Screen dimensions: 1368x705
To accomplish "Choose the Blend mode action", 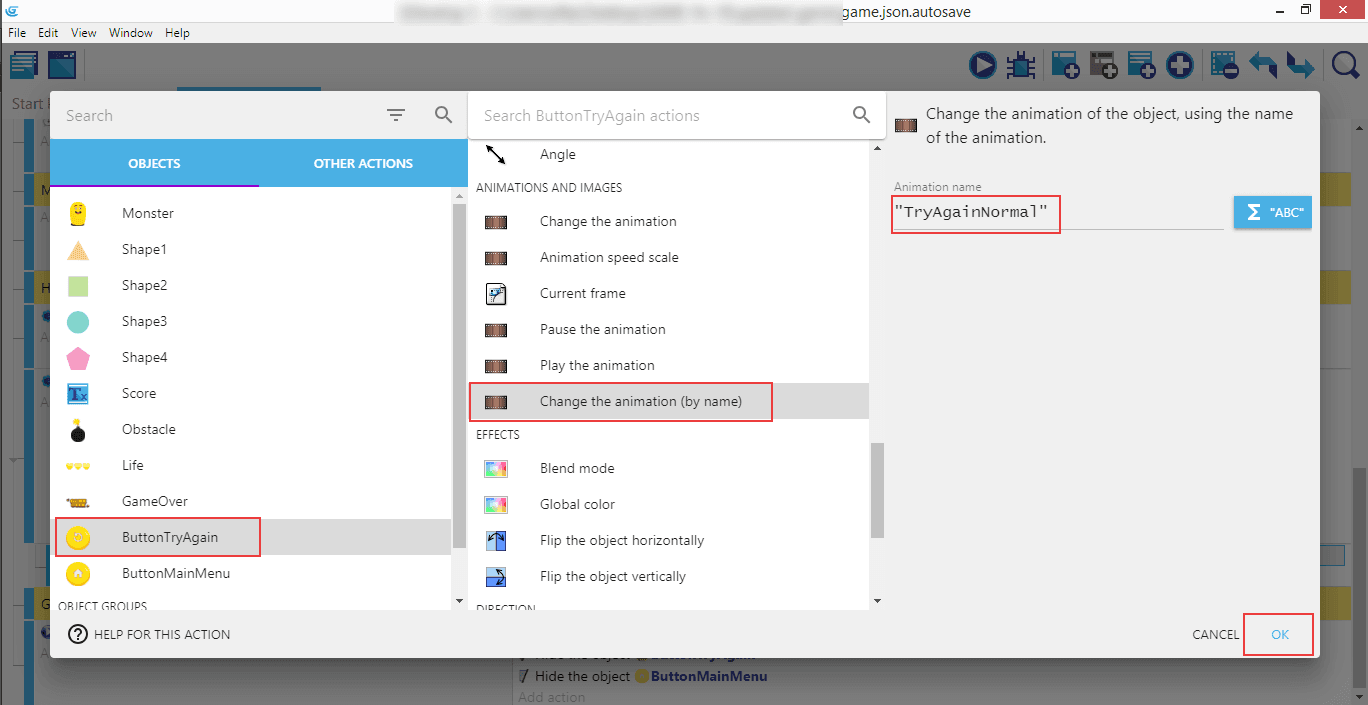I will tap(577, 468).
